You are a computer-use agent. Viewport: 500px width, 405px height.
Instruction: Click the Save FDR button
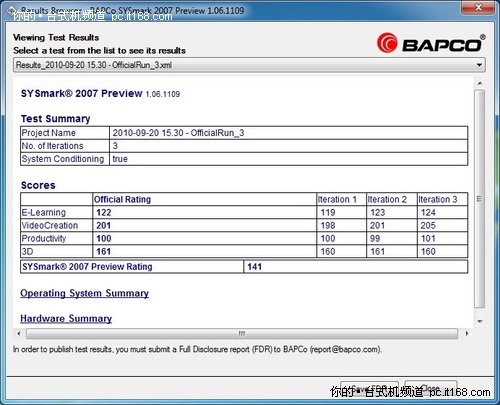coord(369,389)
